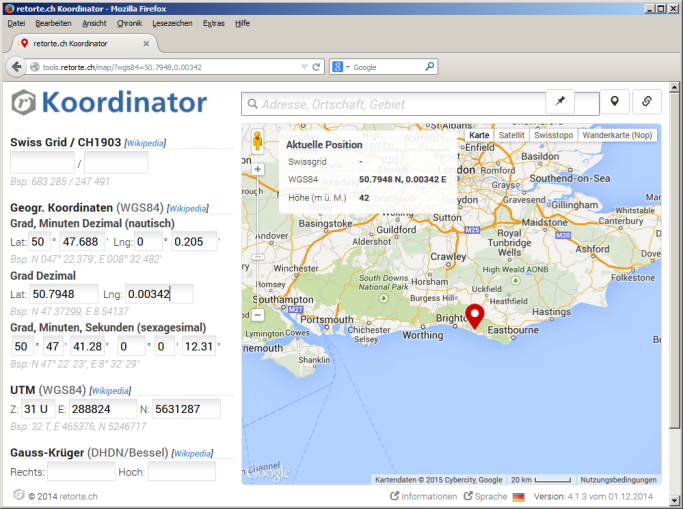The image size is (683, 509).
Task: Click the UTM easting field 288824
Action: tap(103, 409)
